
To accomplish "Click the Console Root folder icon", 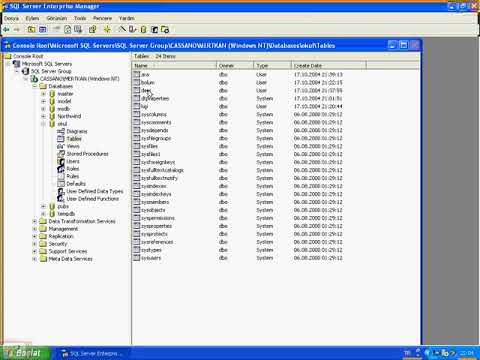I will [x=8, y=56].
